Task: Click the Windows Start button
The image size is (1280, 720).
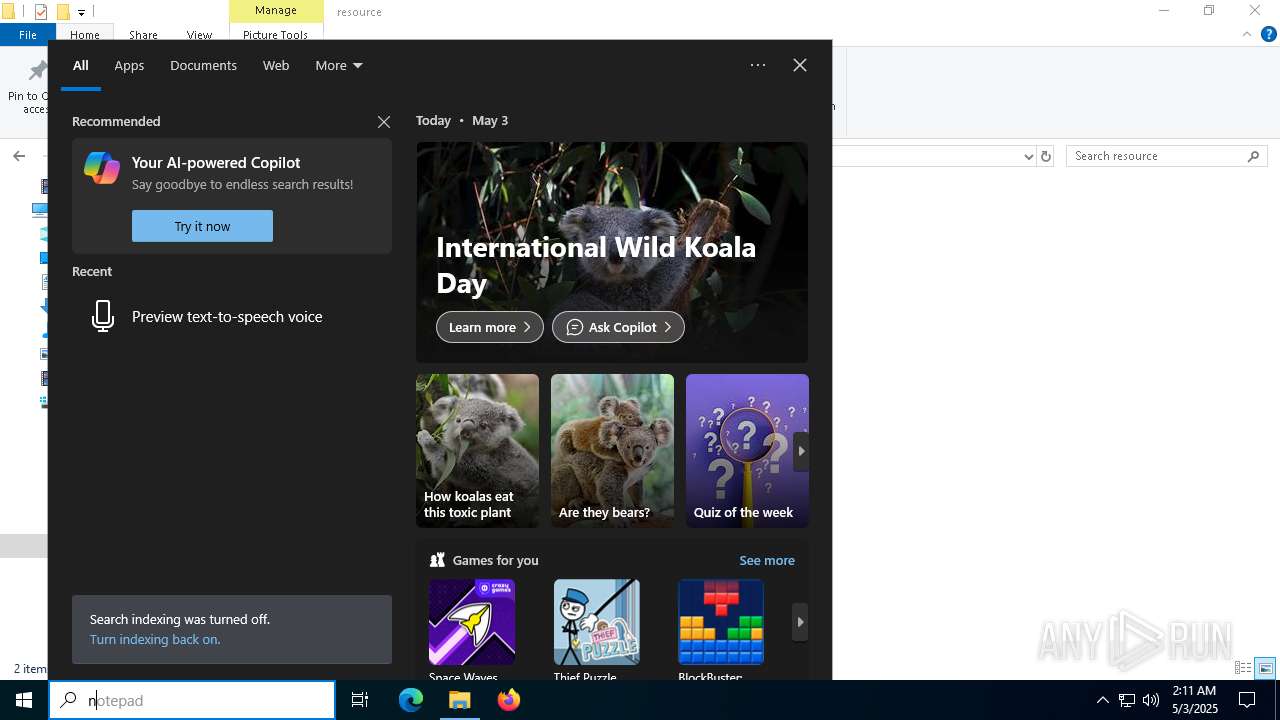Action: (24, 700)
